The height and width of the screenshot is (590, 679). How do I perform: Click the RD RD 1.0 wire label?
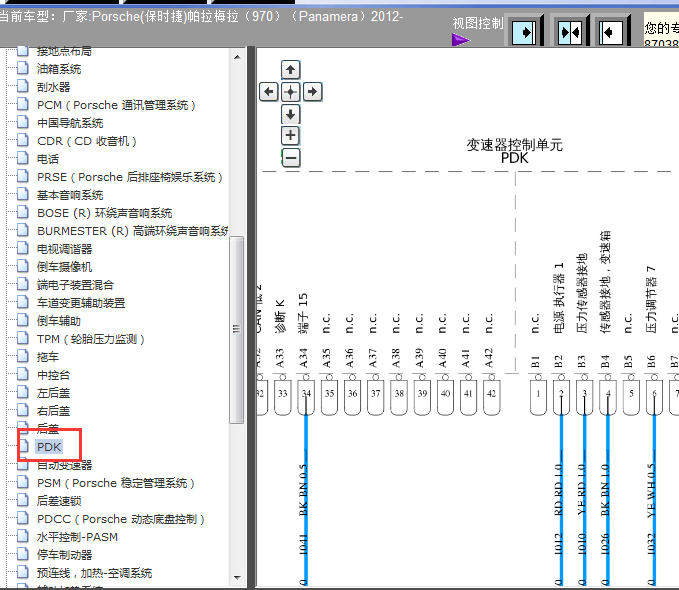pos(558,490)
